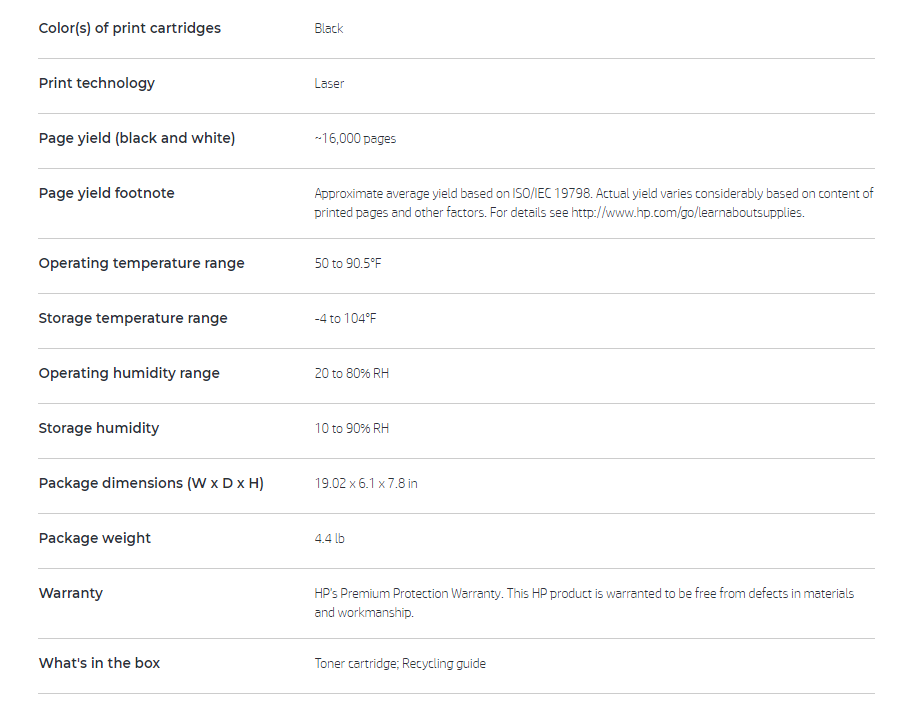This screenshot has width=916, height=709.
Task: Select the Black cartridge color value
Action: 328,29
